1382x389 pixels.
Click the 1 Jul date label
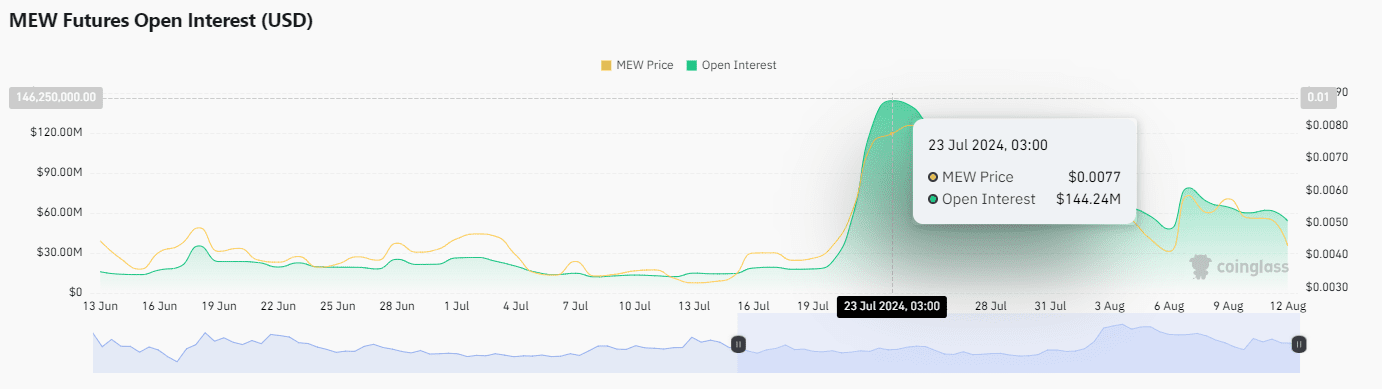point(457,306)
